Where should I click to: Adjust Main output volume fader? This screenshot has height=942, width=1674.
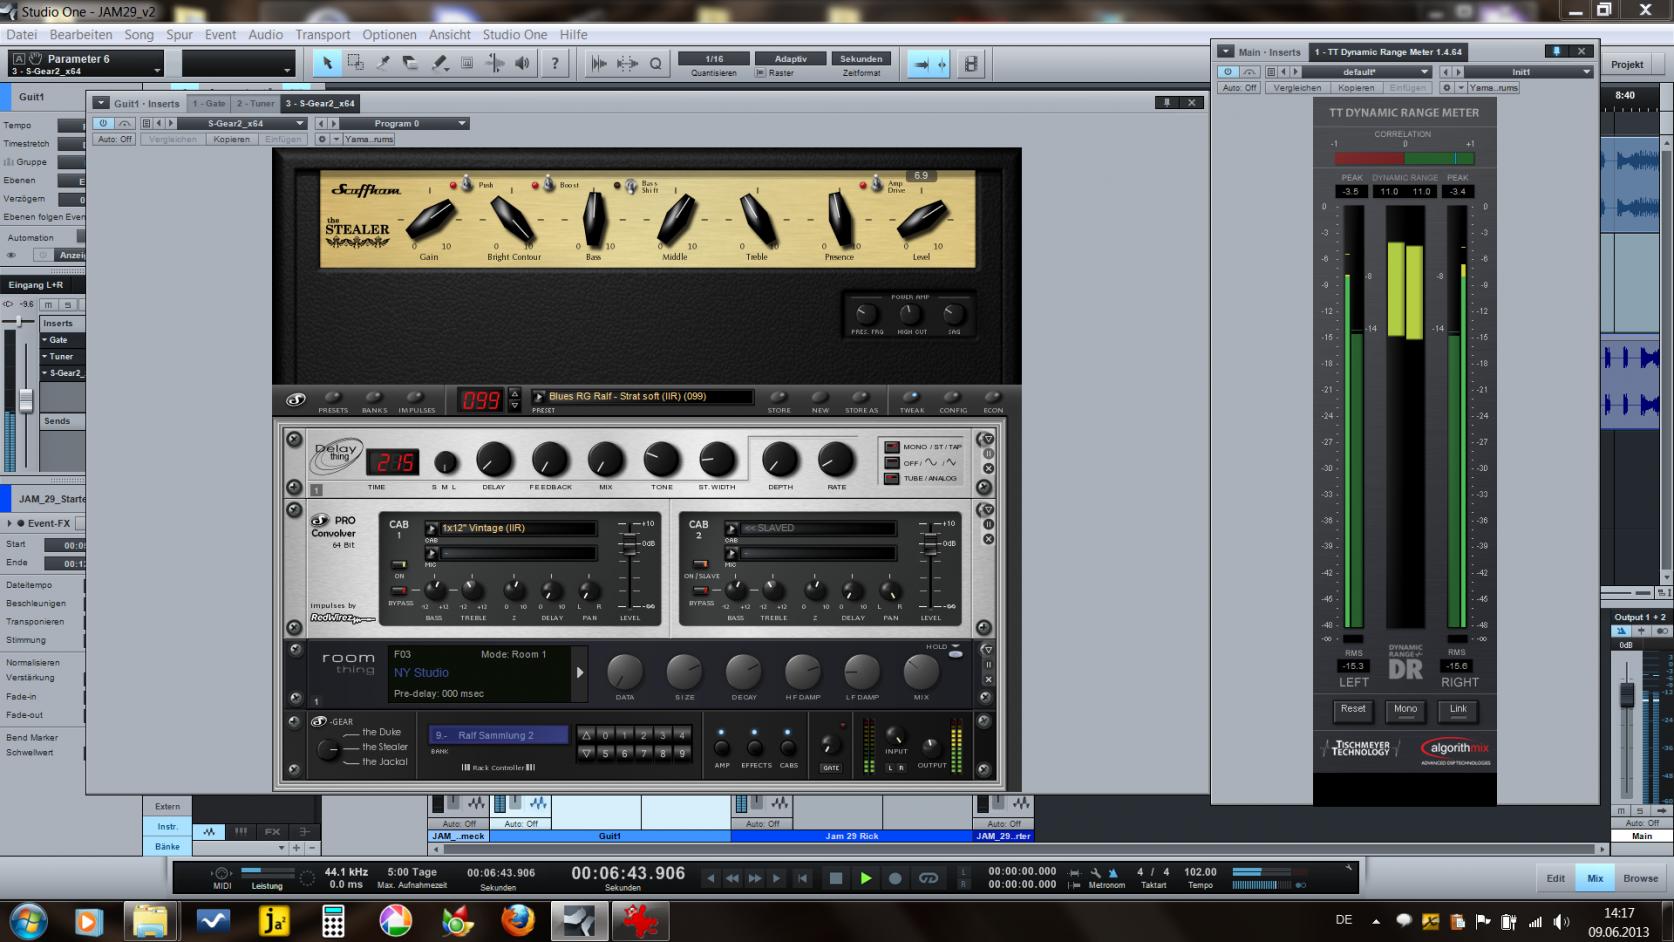[x=1626, y=697]
